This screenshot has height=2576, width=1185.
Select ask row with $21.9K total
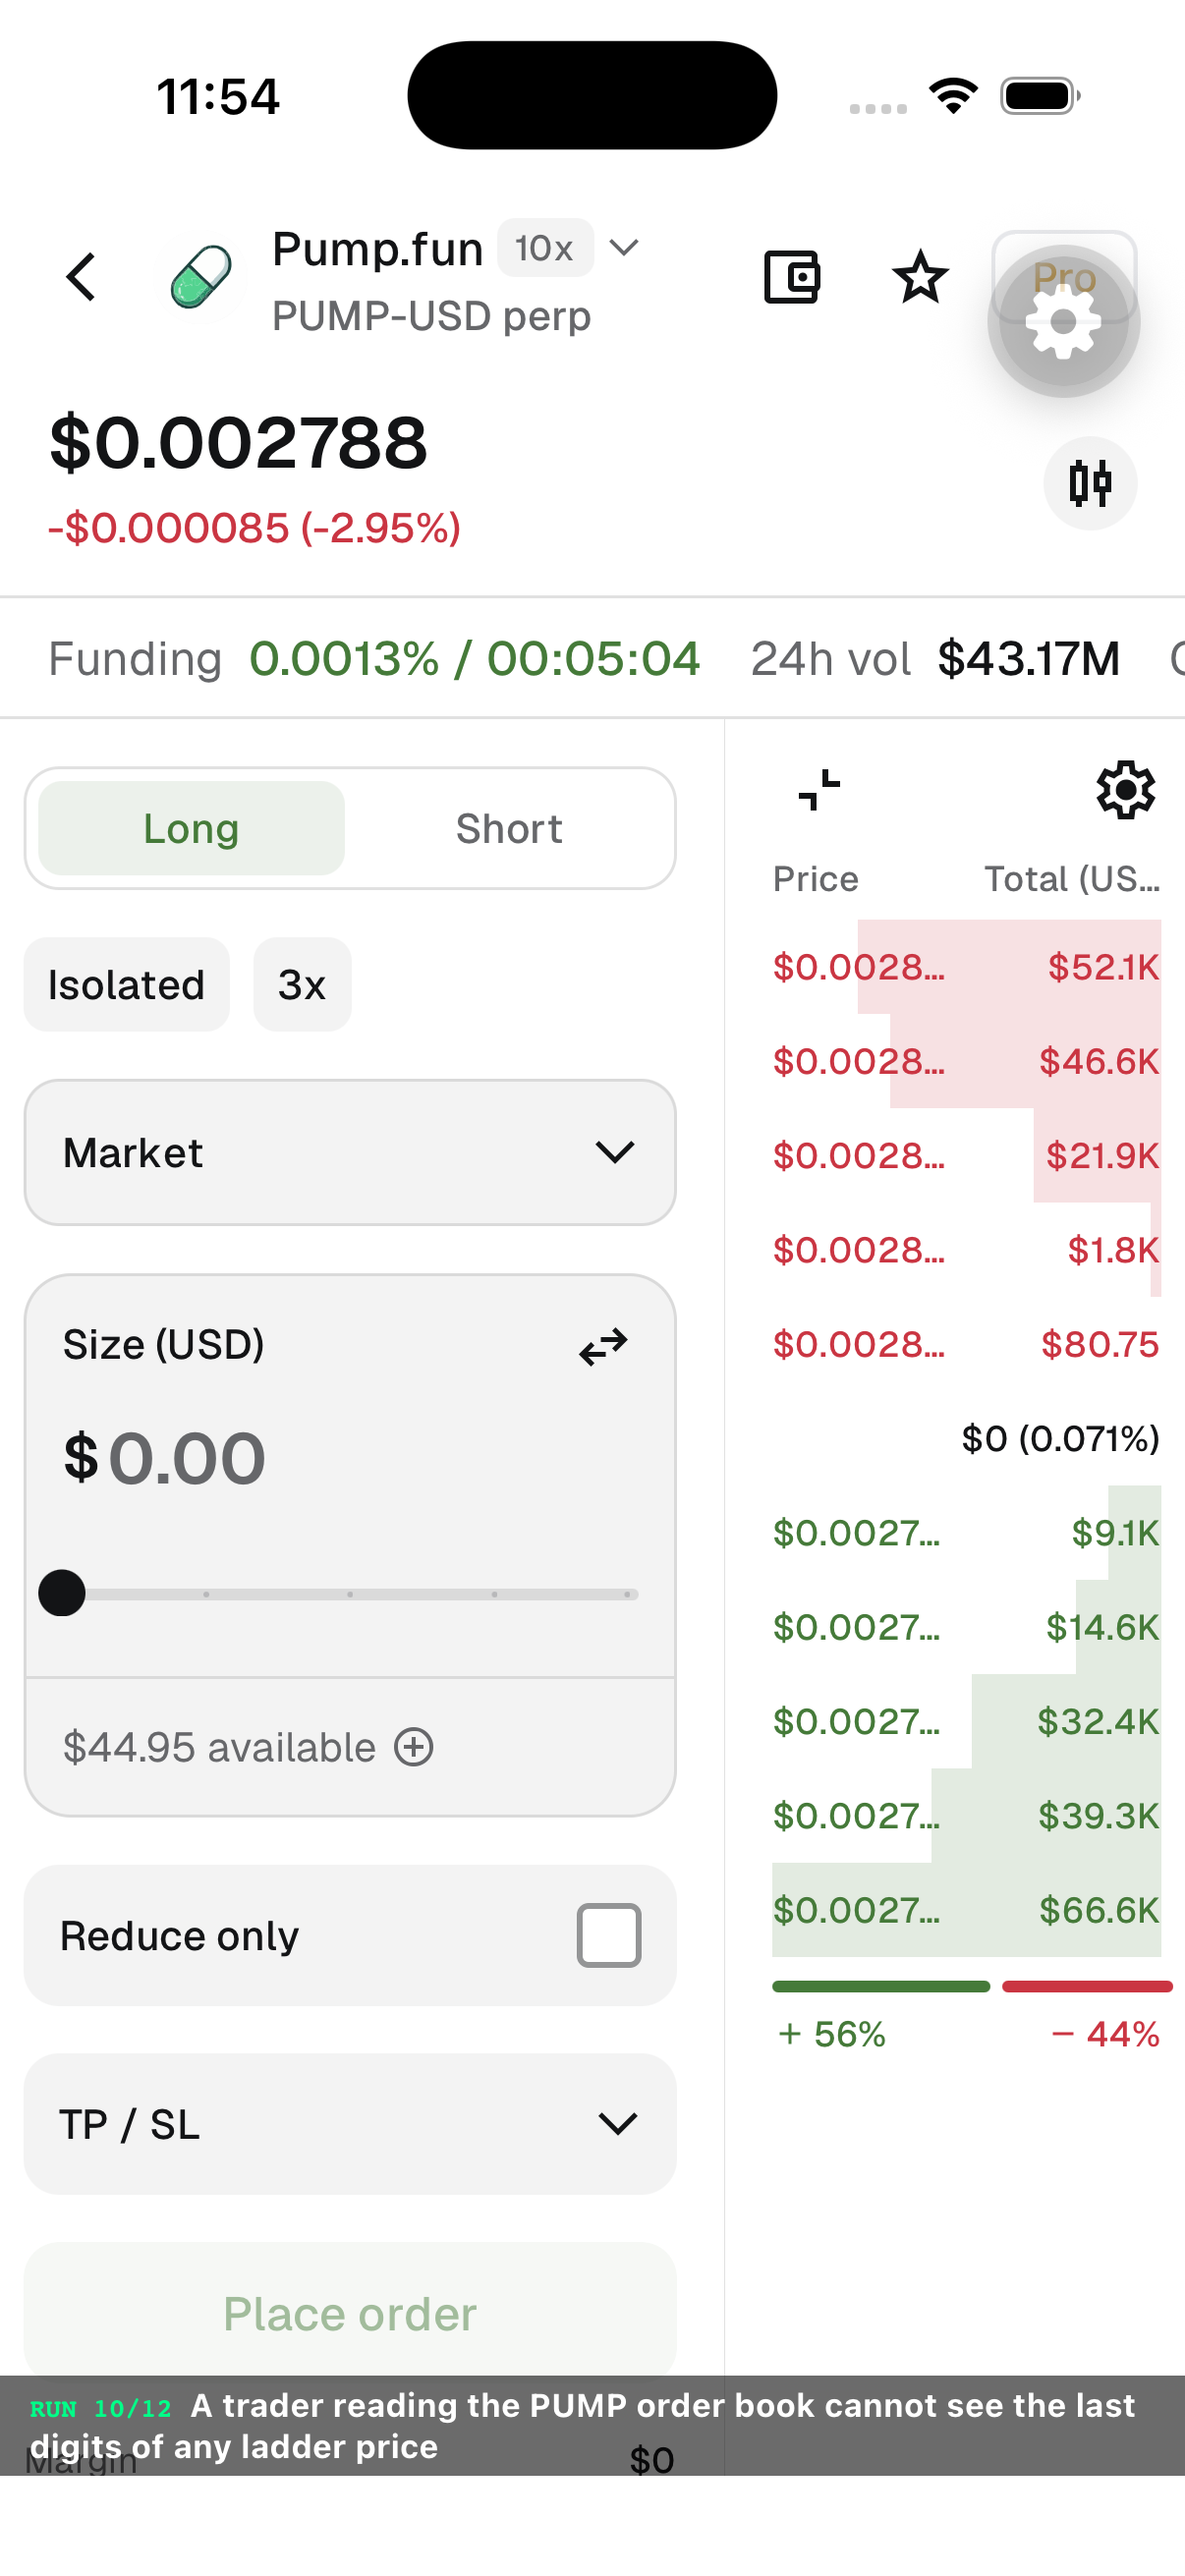point(966,1155)
